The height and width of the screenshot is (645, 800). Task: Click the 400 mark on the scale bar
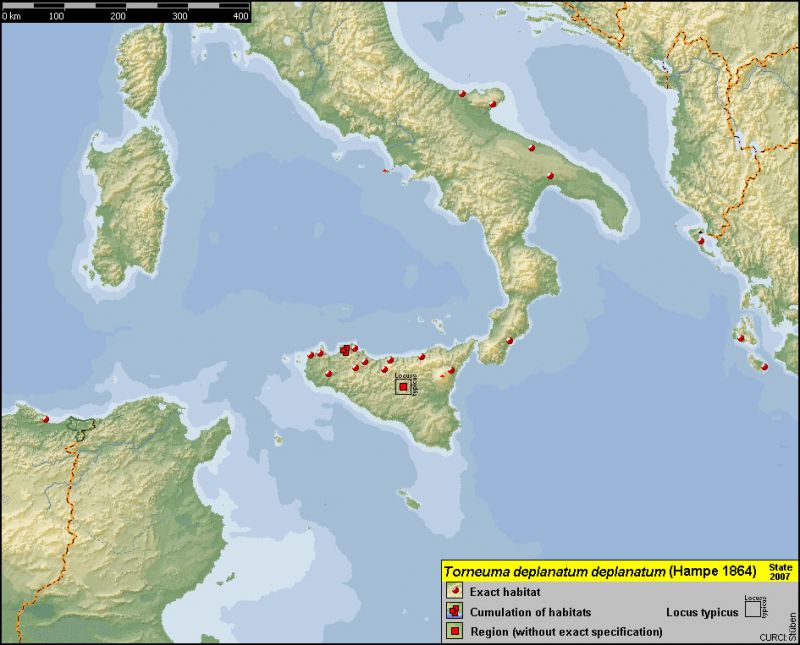241,17
